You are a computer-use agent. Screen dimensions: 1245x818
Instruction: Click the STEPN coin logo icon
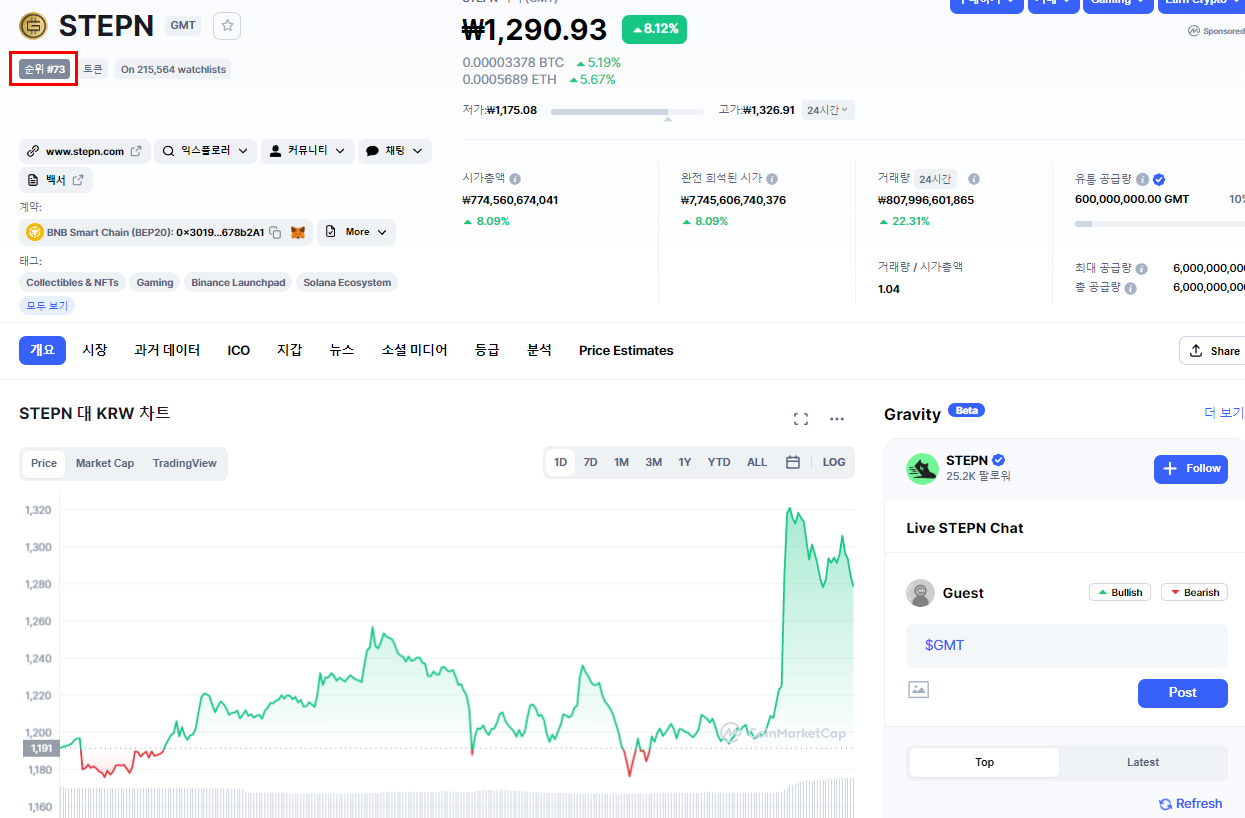[x=33, y=26]
